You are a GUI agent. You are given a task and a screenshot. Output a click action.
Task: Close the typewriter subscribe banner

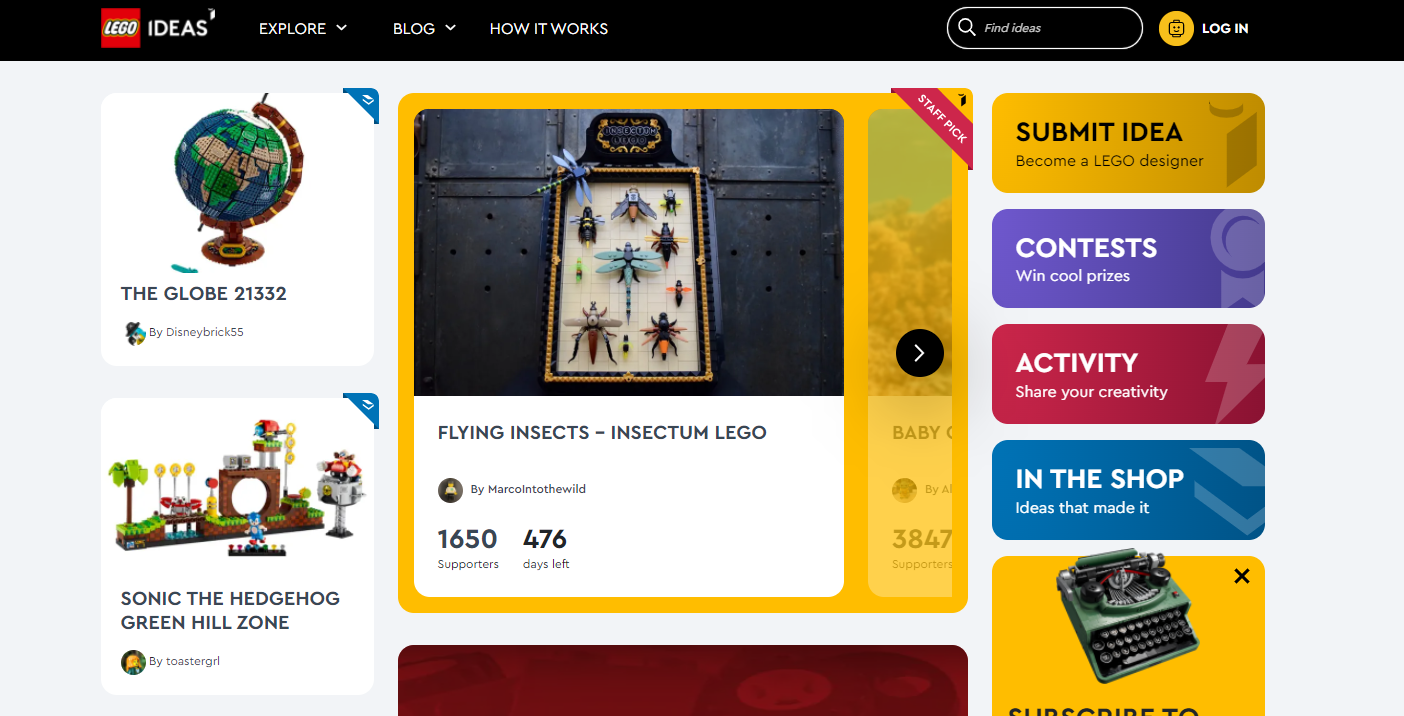click(1242, 576)
